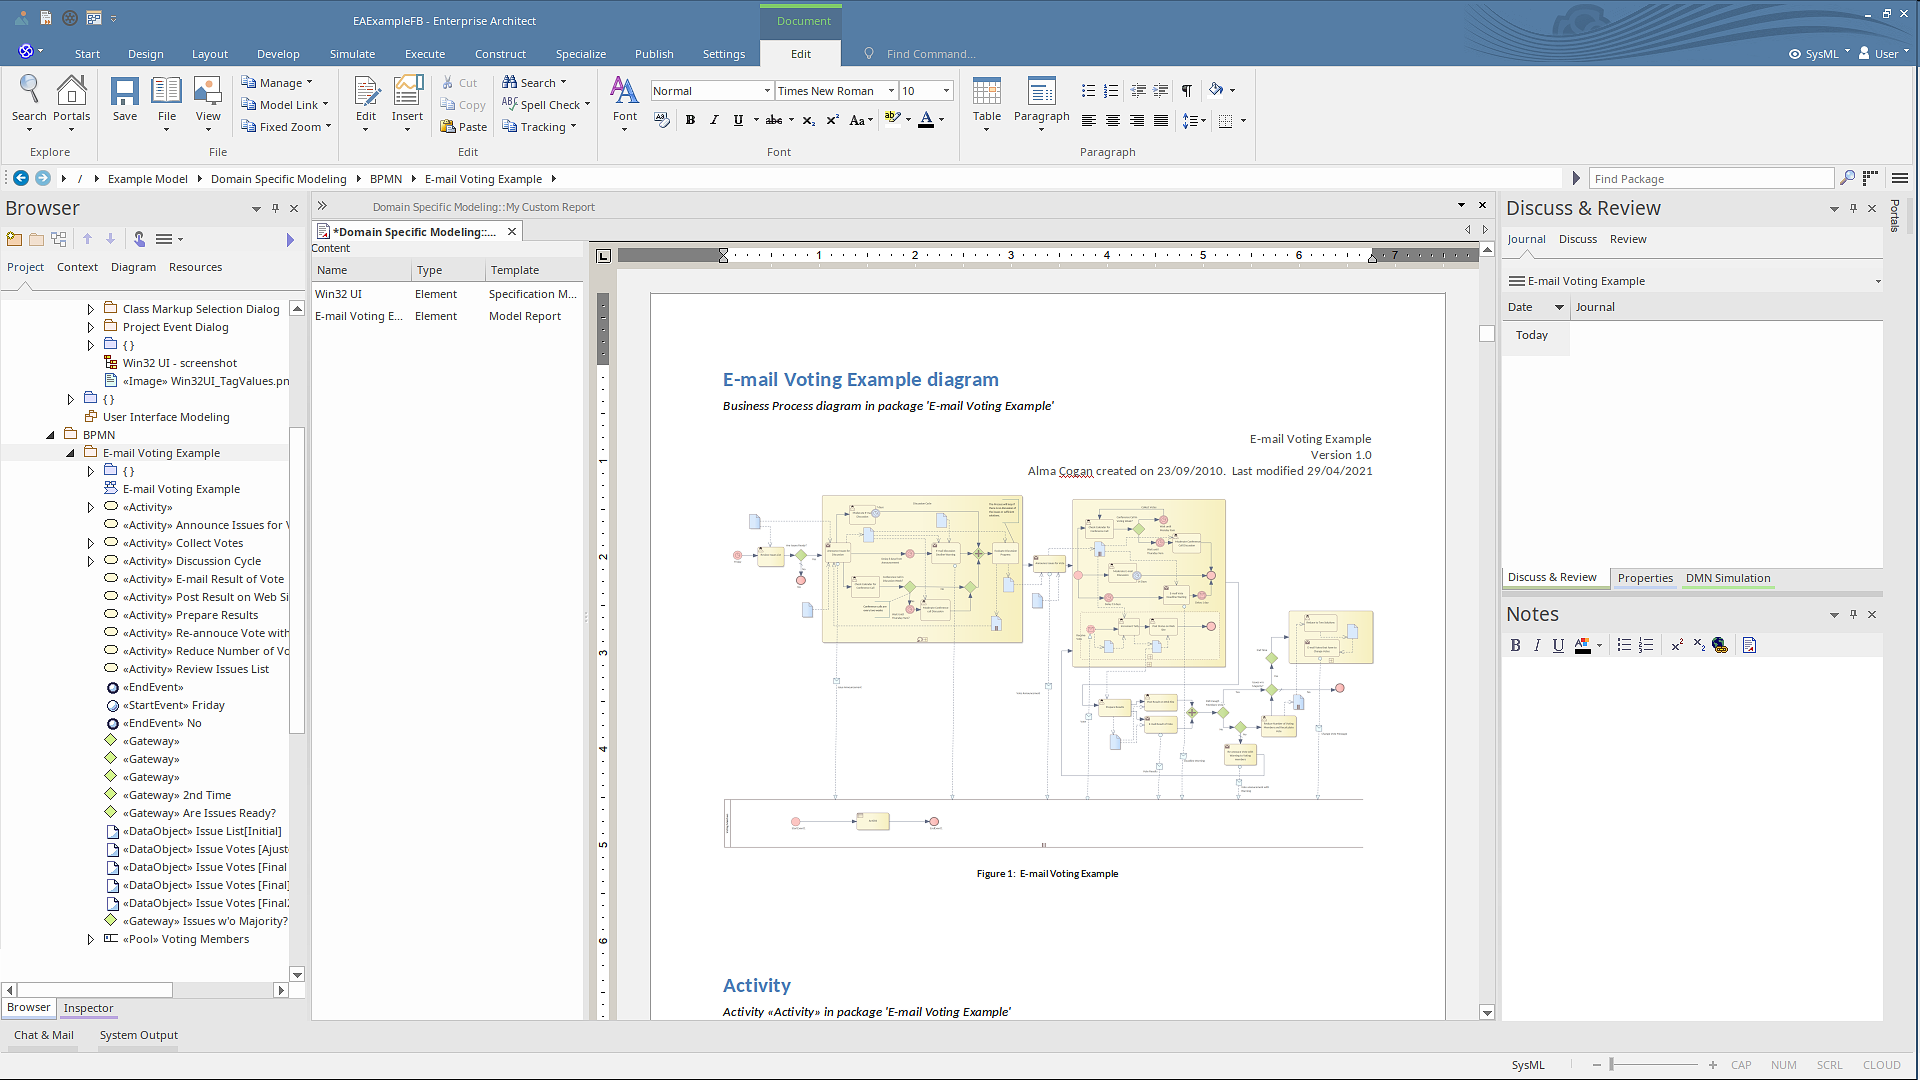Switch to the Inspector tab
Viewport: 1920px width, 1080px height.
88,1008
